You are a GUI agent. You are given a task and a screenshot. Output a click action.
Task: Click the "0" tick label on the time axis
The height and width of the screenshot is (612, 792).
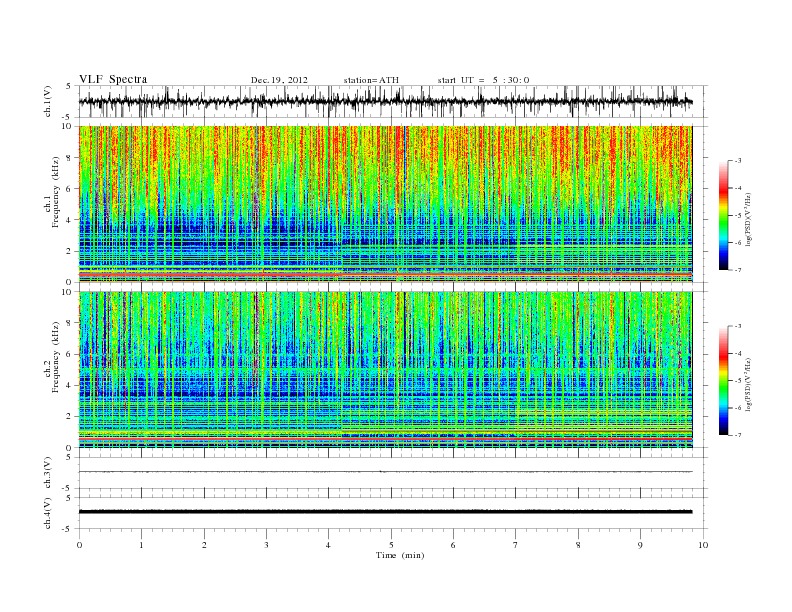(x=79, y=545)
